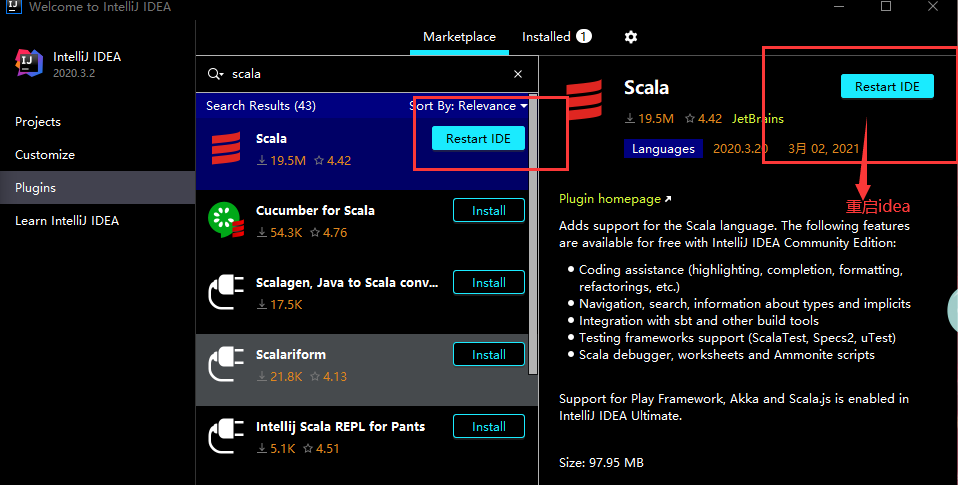Open the Plugin homepage link
Viewport: 958px width, 485px height.
click(x=615, y=199)
